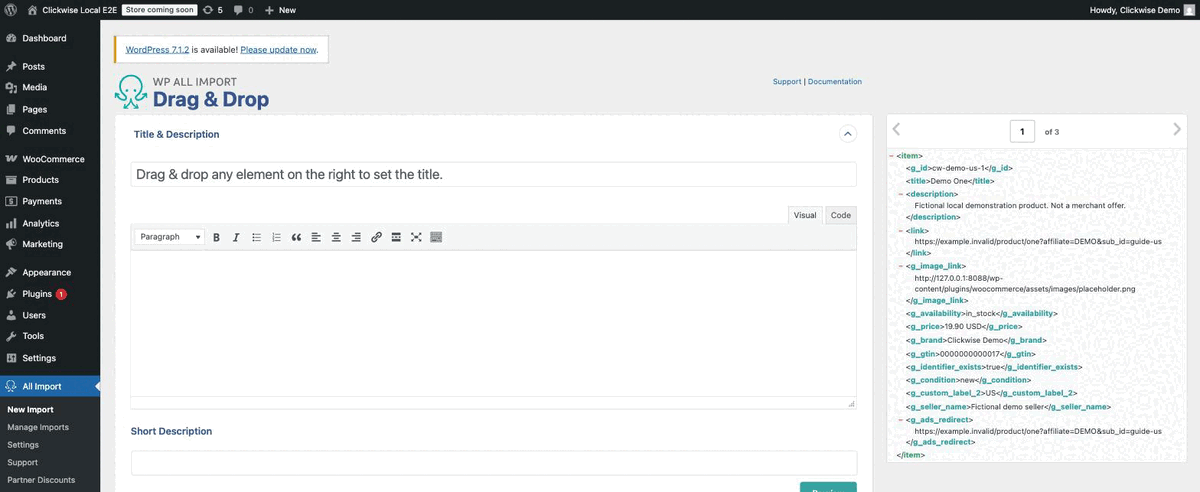The height and width of the screenshot is (492, 1200).
Task: Select the New Import submenu item
Action: click(x=31, y=409)
